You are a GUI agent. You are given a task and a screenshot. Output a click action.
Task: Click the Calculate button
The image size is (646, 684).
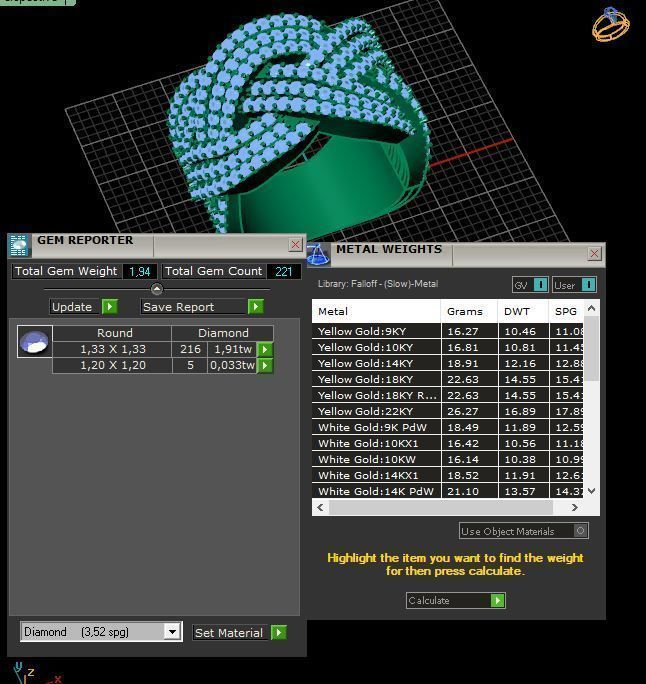pyautogui.click(x=456, y=601)
